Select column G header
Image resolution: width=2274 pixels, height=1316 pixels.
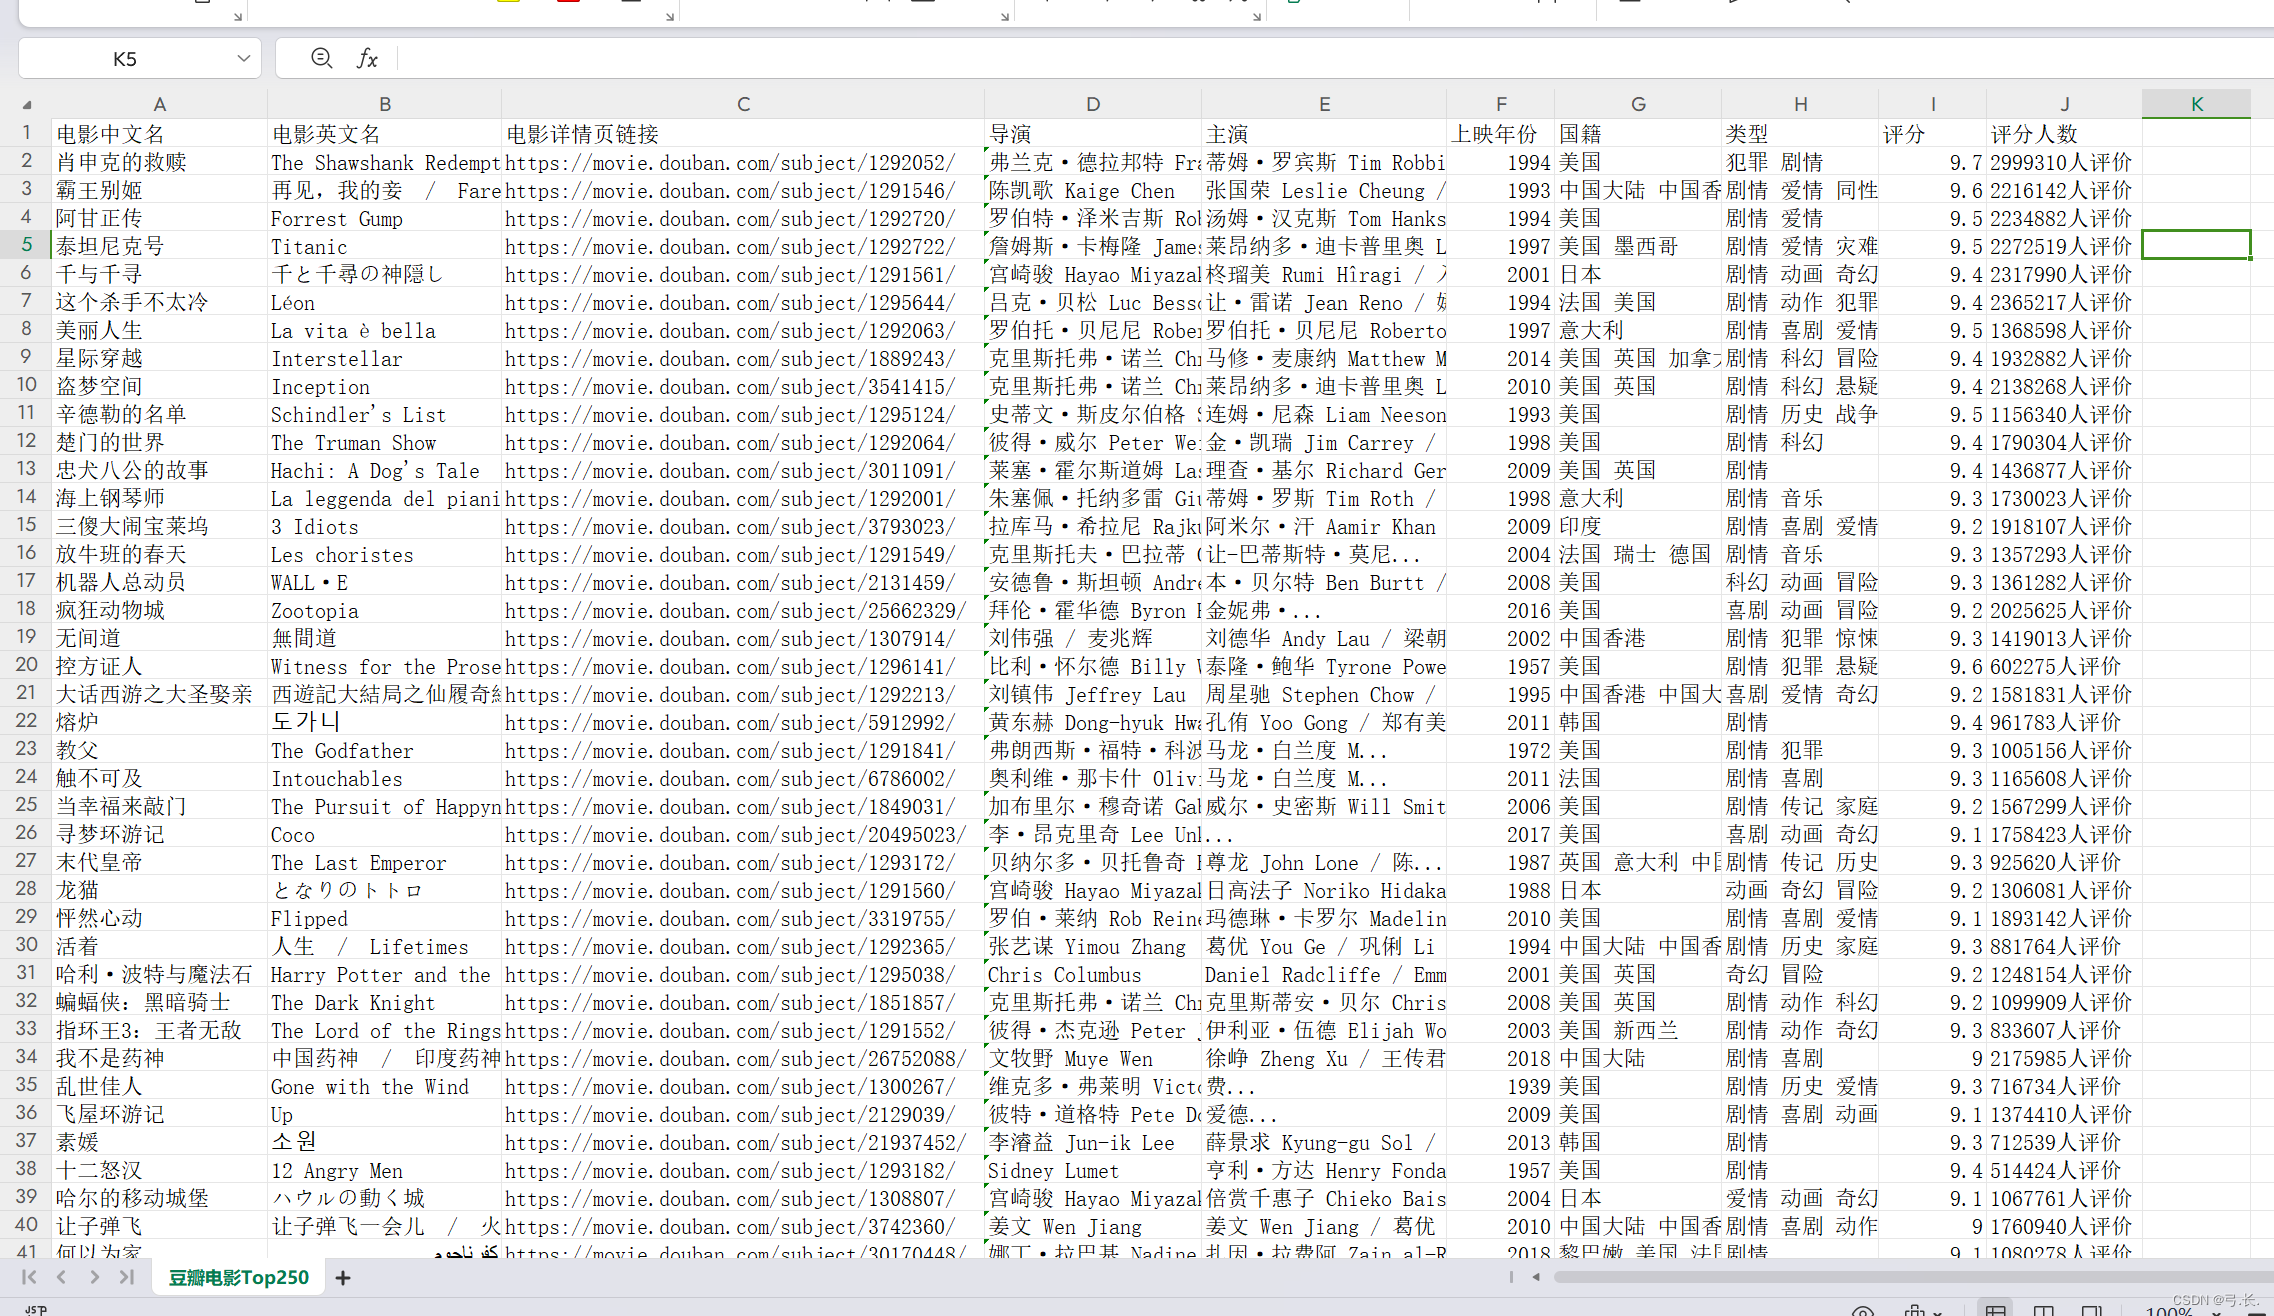point(1638,104)
